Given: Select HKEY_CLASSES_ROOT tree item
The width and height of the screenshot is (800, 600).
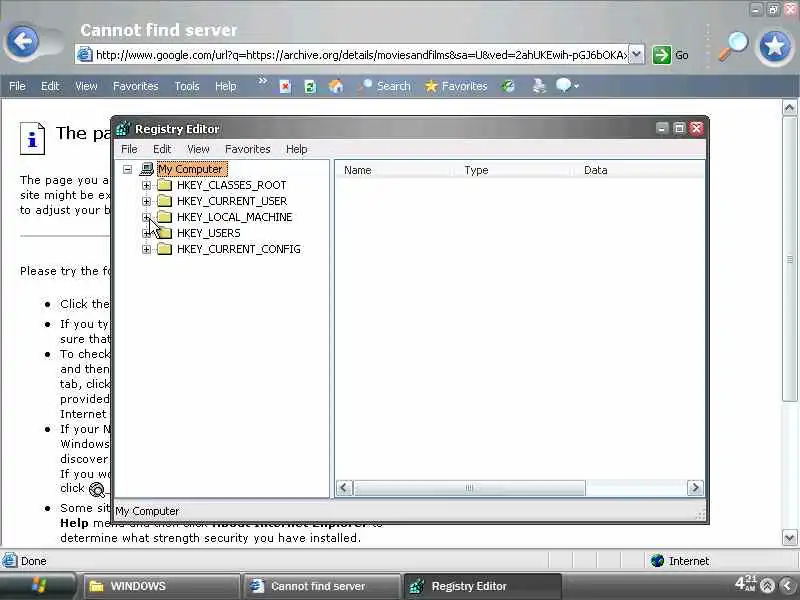Looking at the screenshot, I should click(x=232, y=185).
